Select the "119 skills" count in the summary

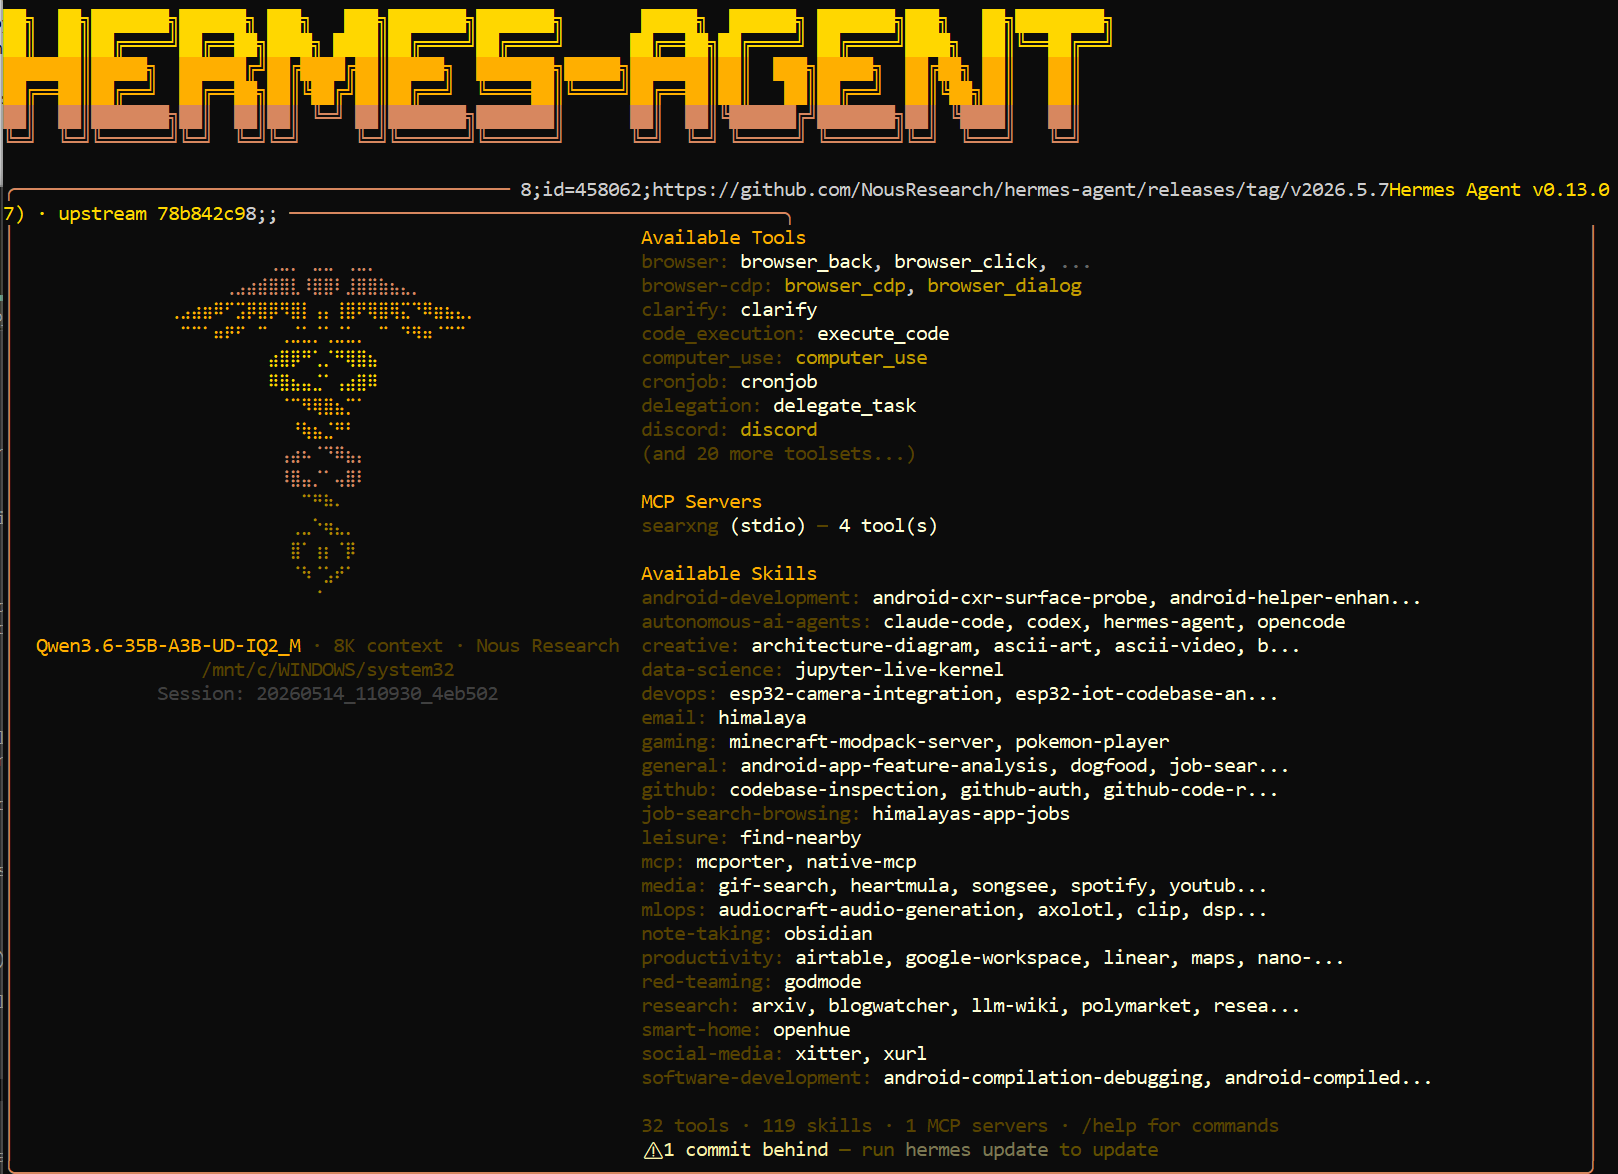[x=817, y=1126]
